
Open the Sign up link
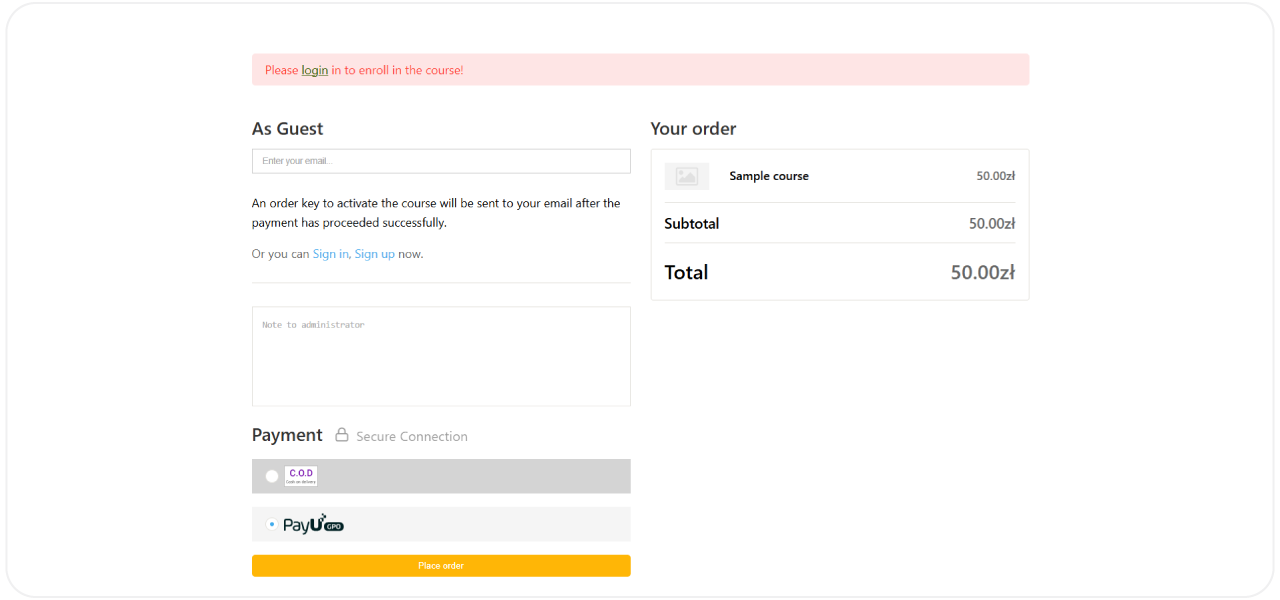[374, 254]
